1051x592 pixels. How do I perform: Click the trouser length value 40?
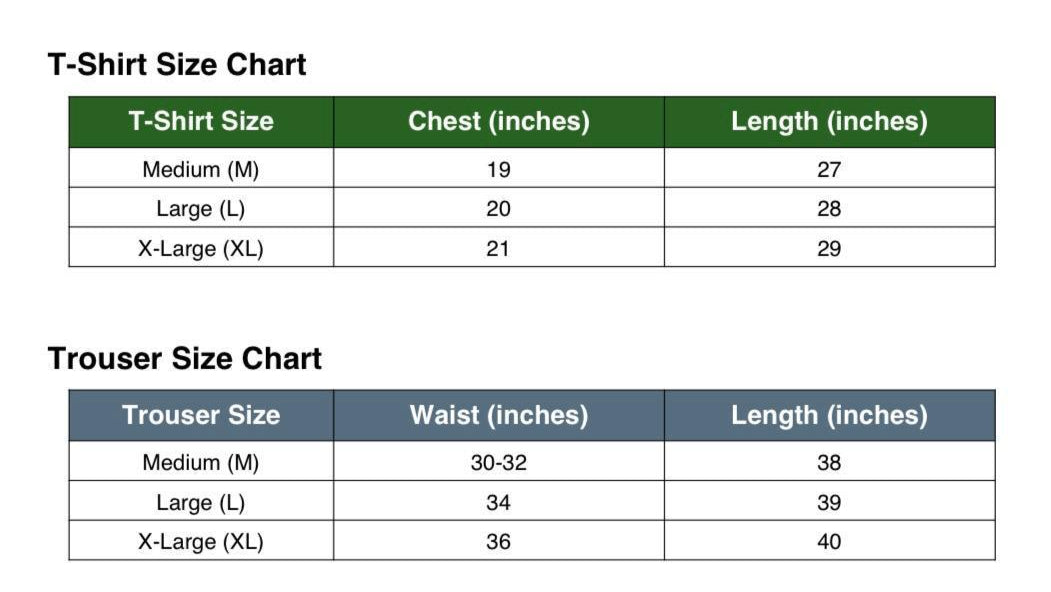click(829, 542)
